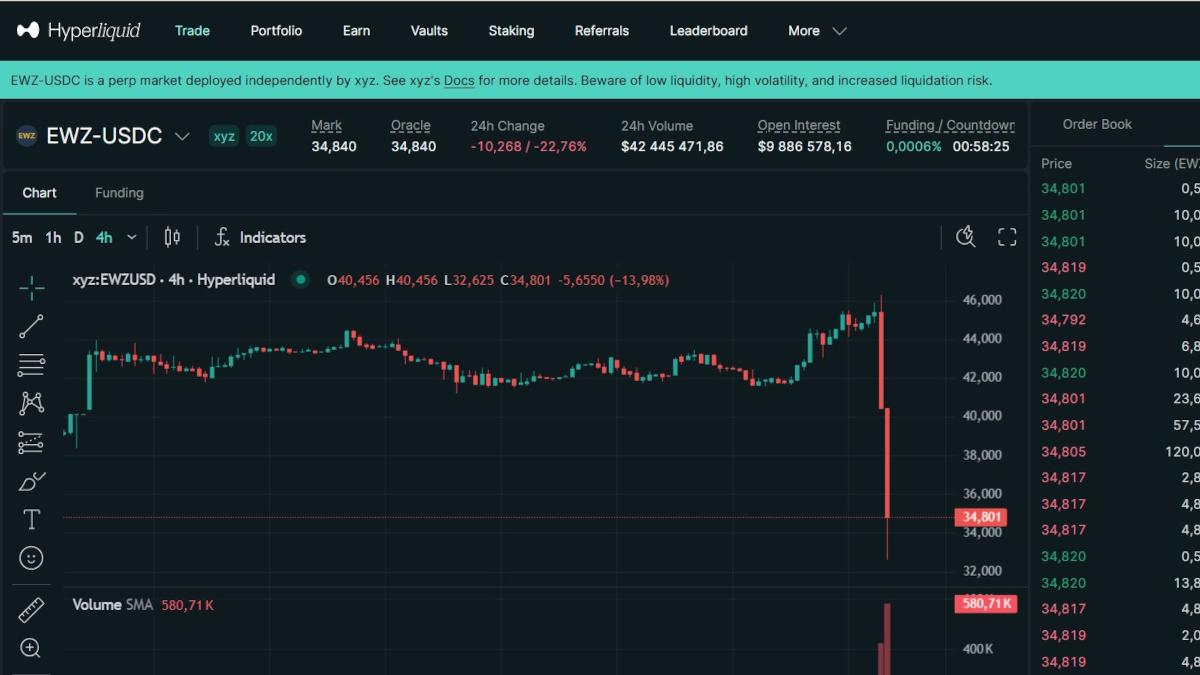The image size is (1200, 675).
Task: Select the brush drawing tool
Action: point(32,481)
